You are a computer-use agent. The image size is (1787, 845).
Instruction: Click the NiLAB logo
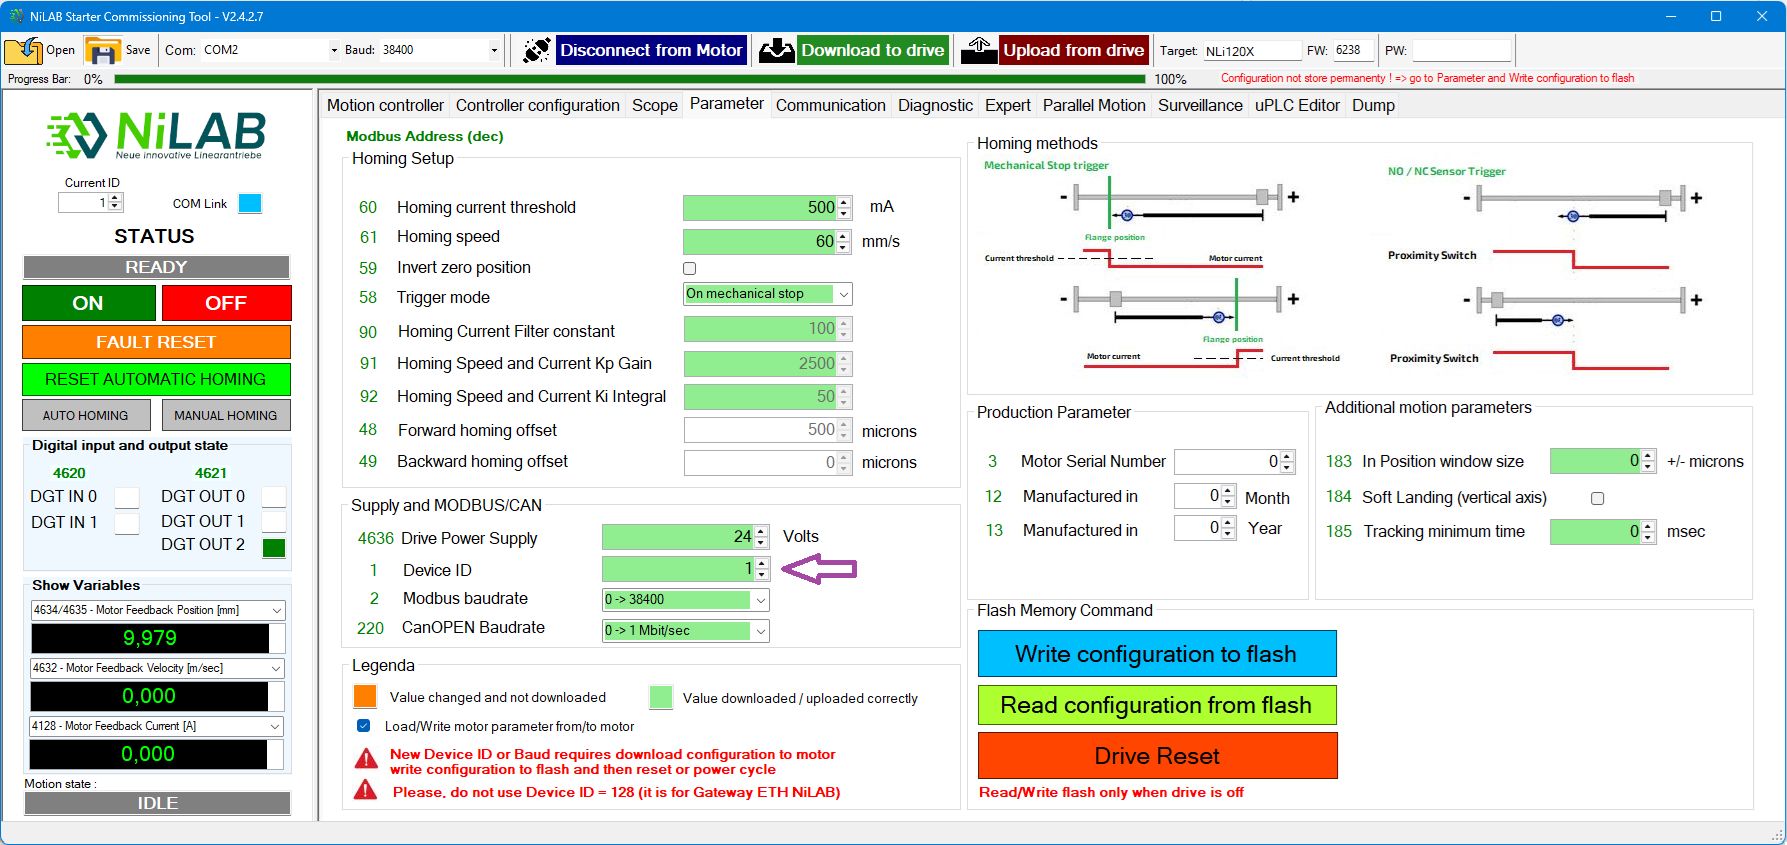click(x=156, y=135)
